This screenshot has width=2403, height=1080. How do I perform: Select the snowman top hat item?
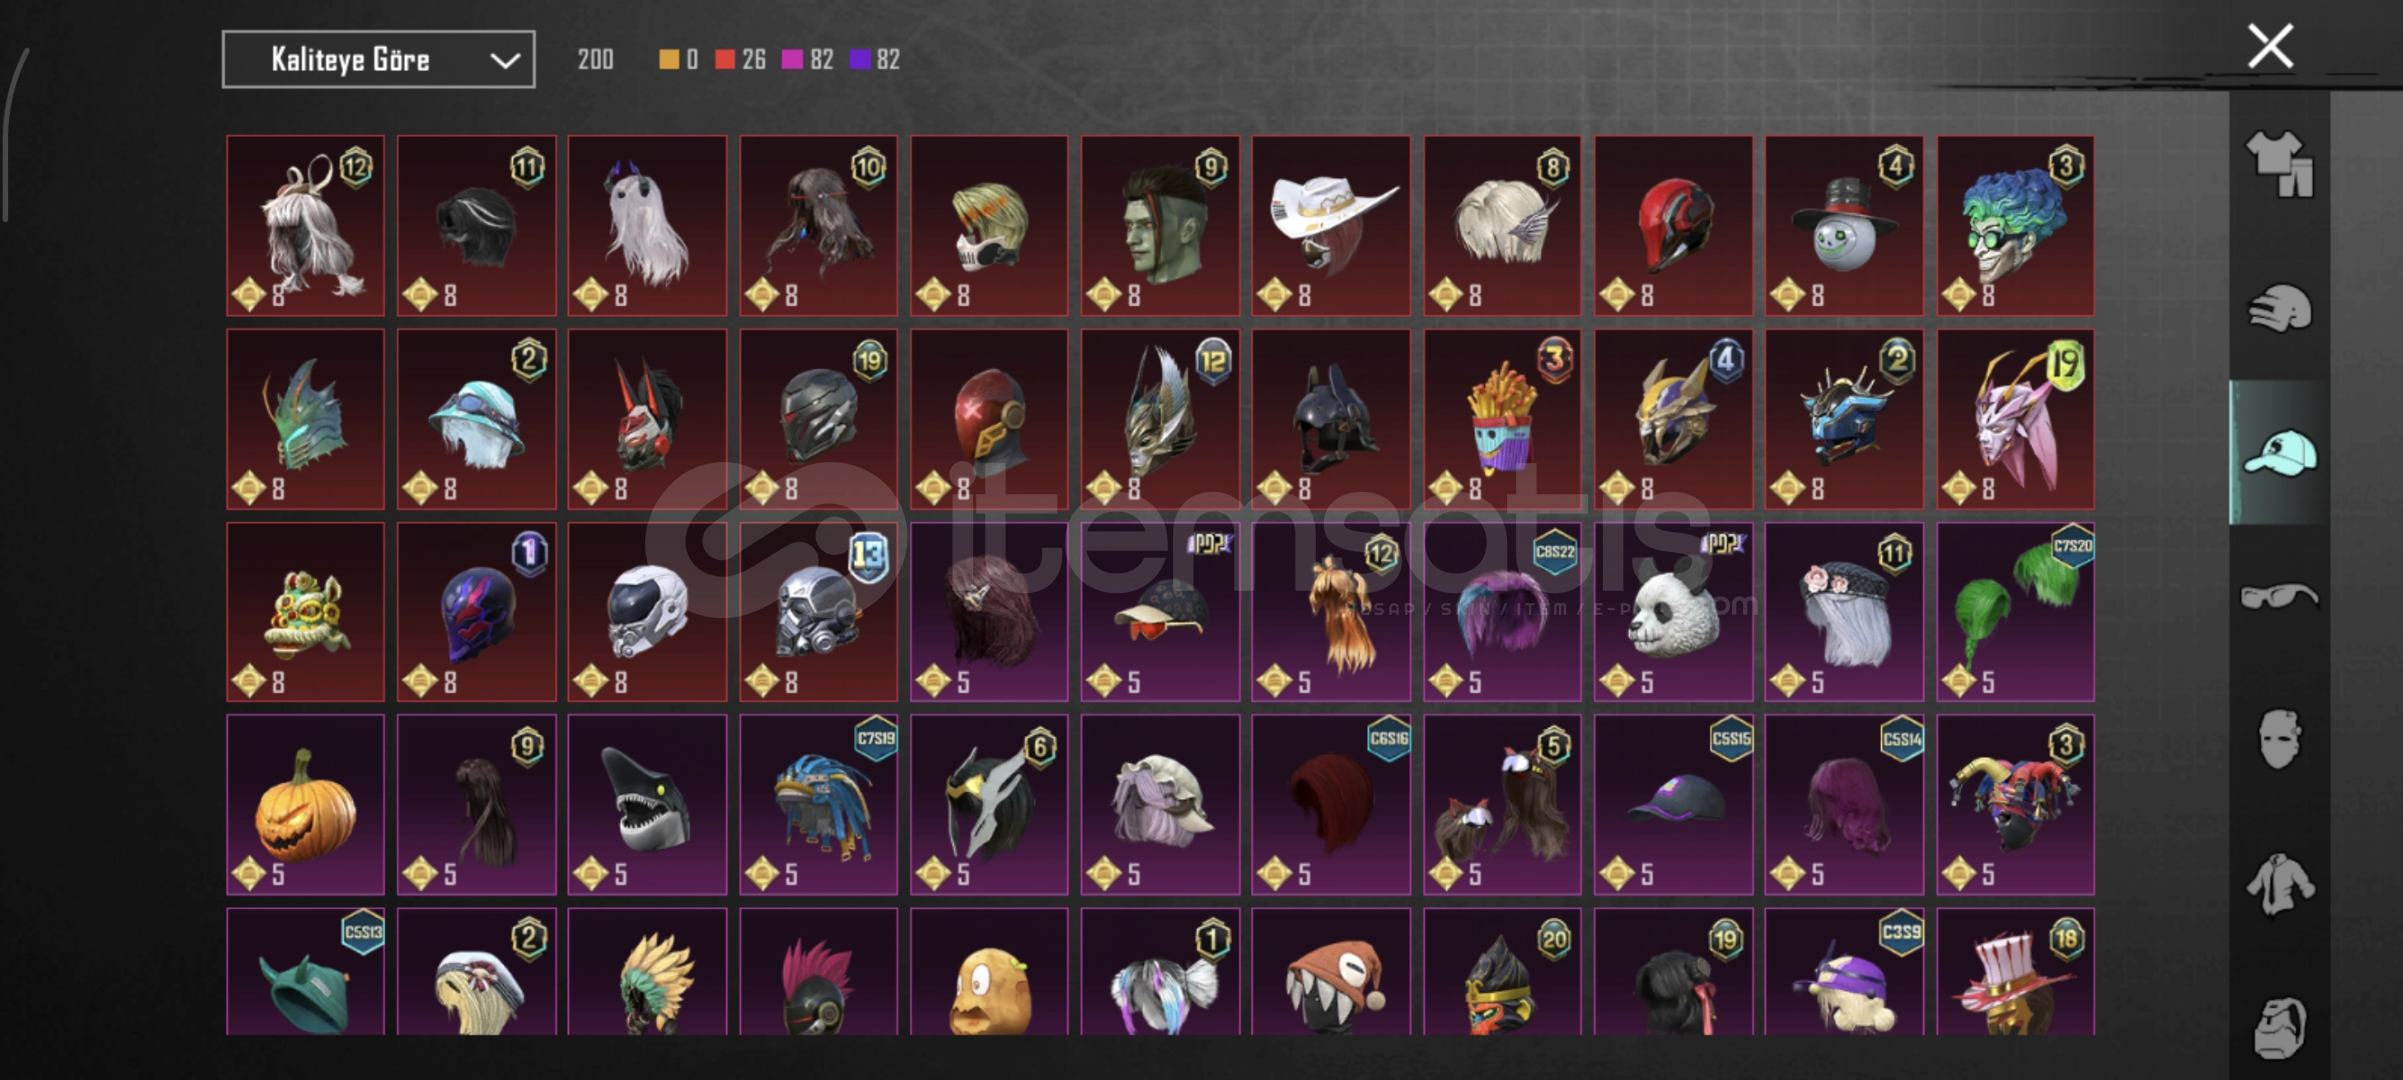tap(1844, 226)
